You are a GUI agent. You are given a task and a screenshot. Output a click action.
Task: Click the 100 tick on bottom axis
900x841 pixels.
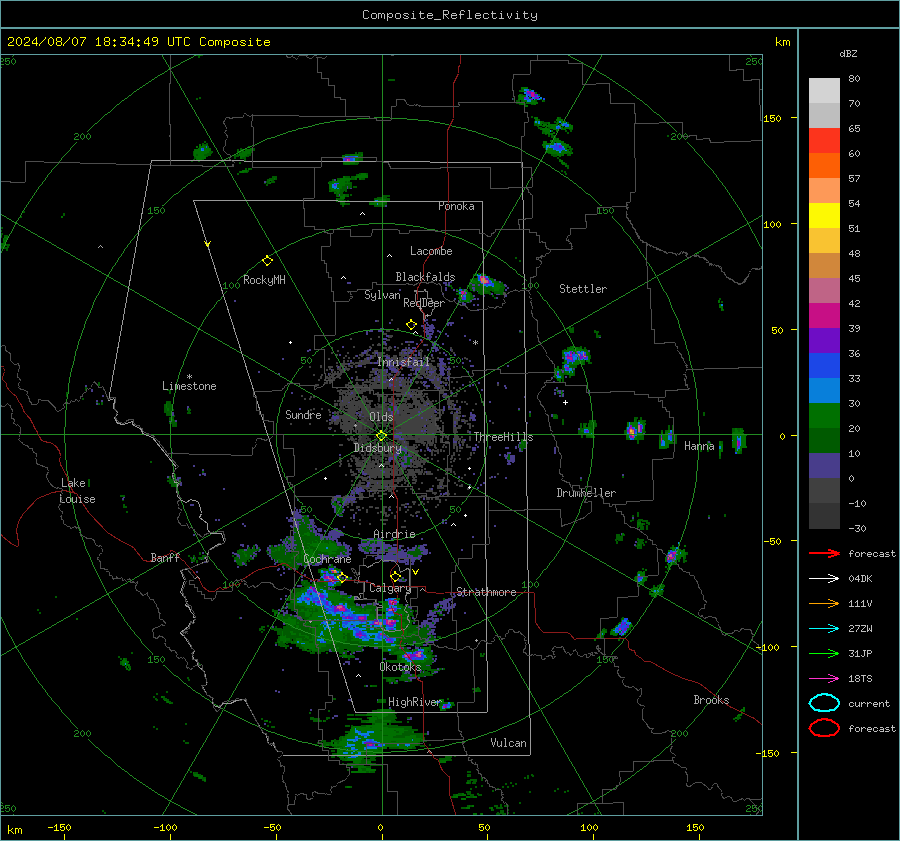pyautogui.click(x=589, y=827)
